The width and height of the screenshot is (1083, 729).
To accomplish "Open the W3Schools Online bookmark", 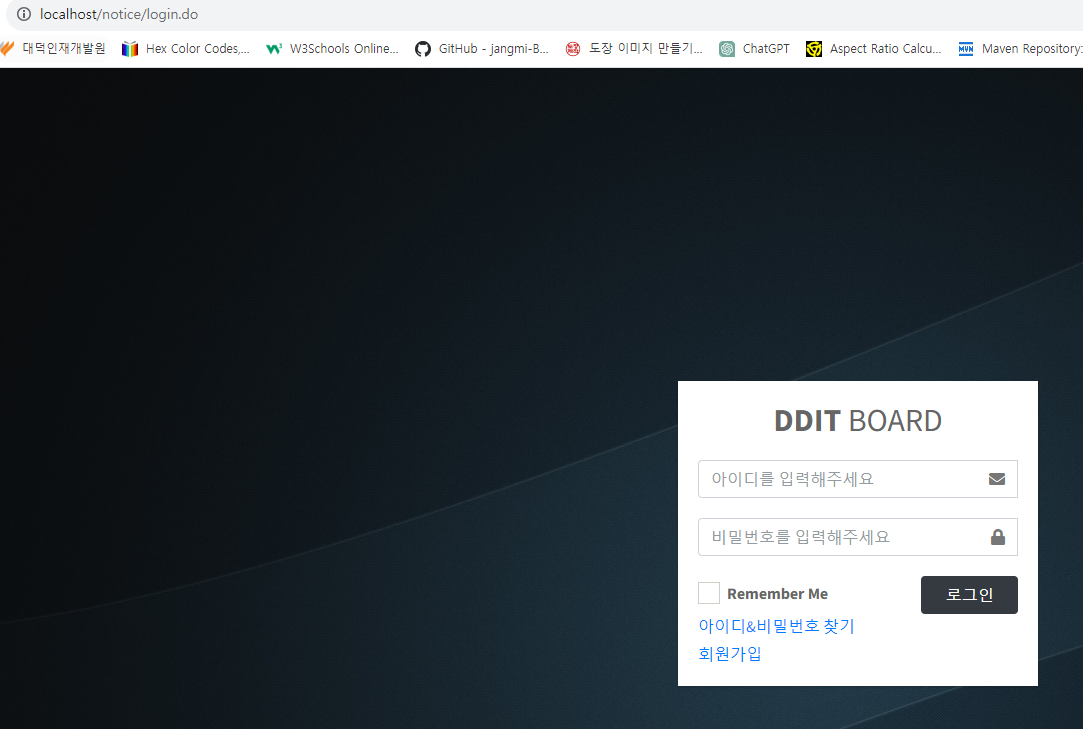I will point(333,48).
